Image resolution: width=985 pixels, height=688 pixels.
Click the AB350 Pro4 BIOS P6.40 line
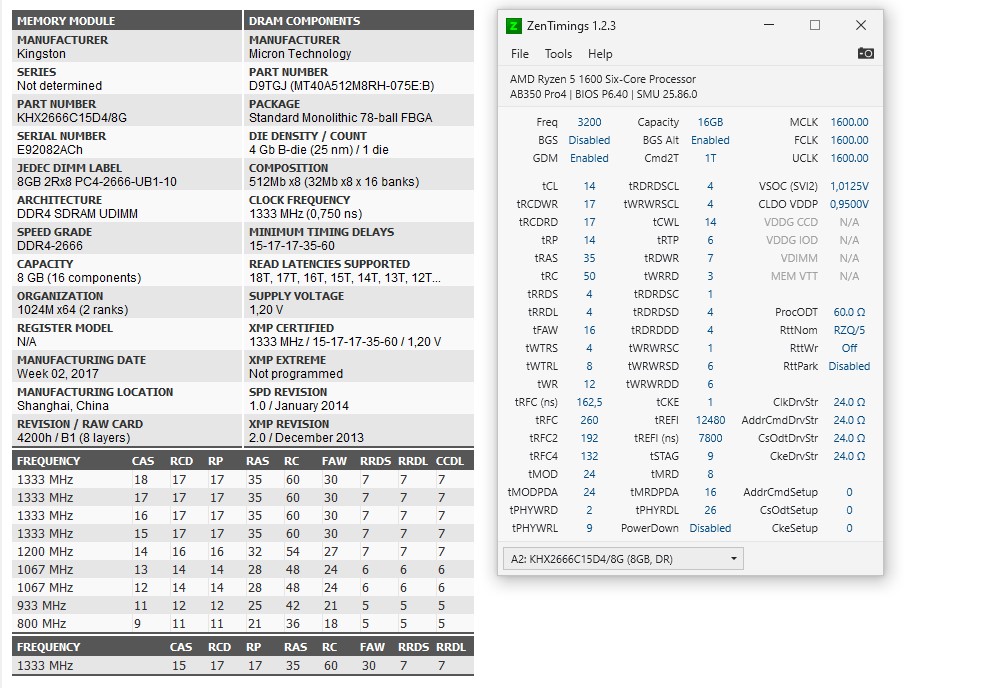pyautogui.click(x=603, y=94)
